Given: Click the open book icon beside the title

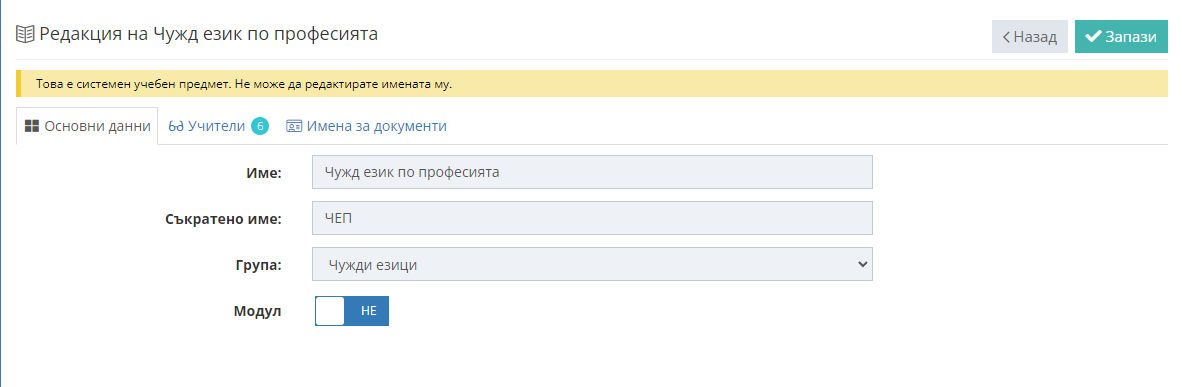Looking at the screenshot, I should point(25,35).
